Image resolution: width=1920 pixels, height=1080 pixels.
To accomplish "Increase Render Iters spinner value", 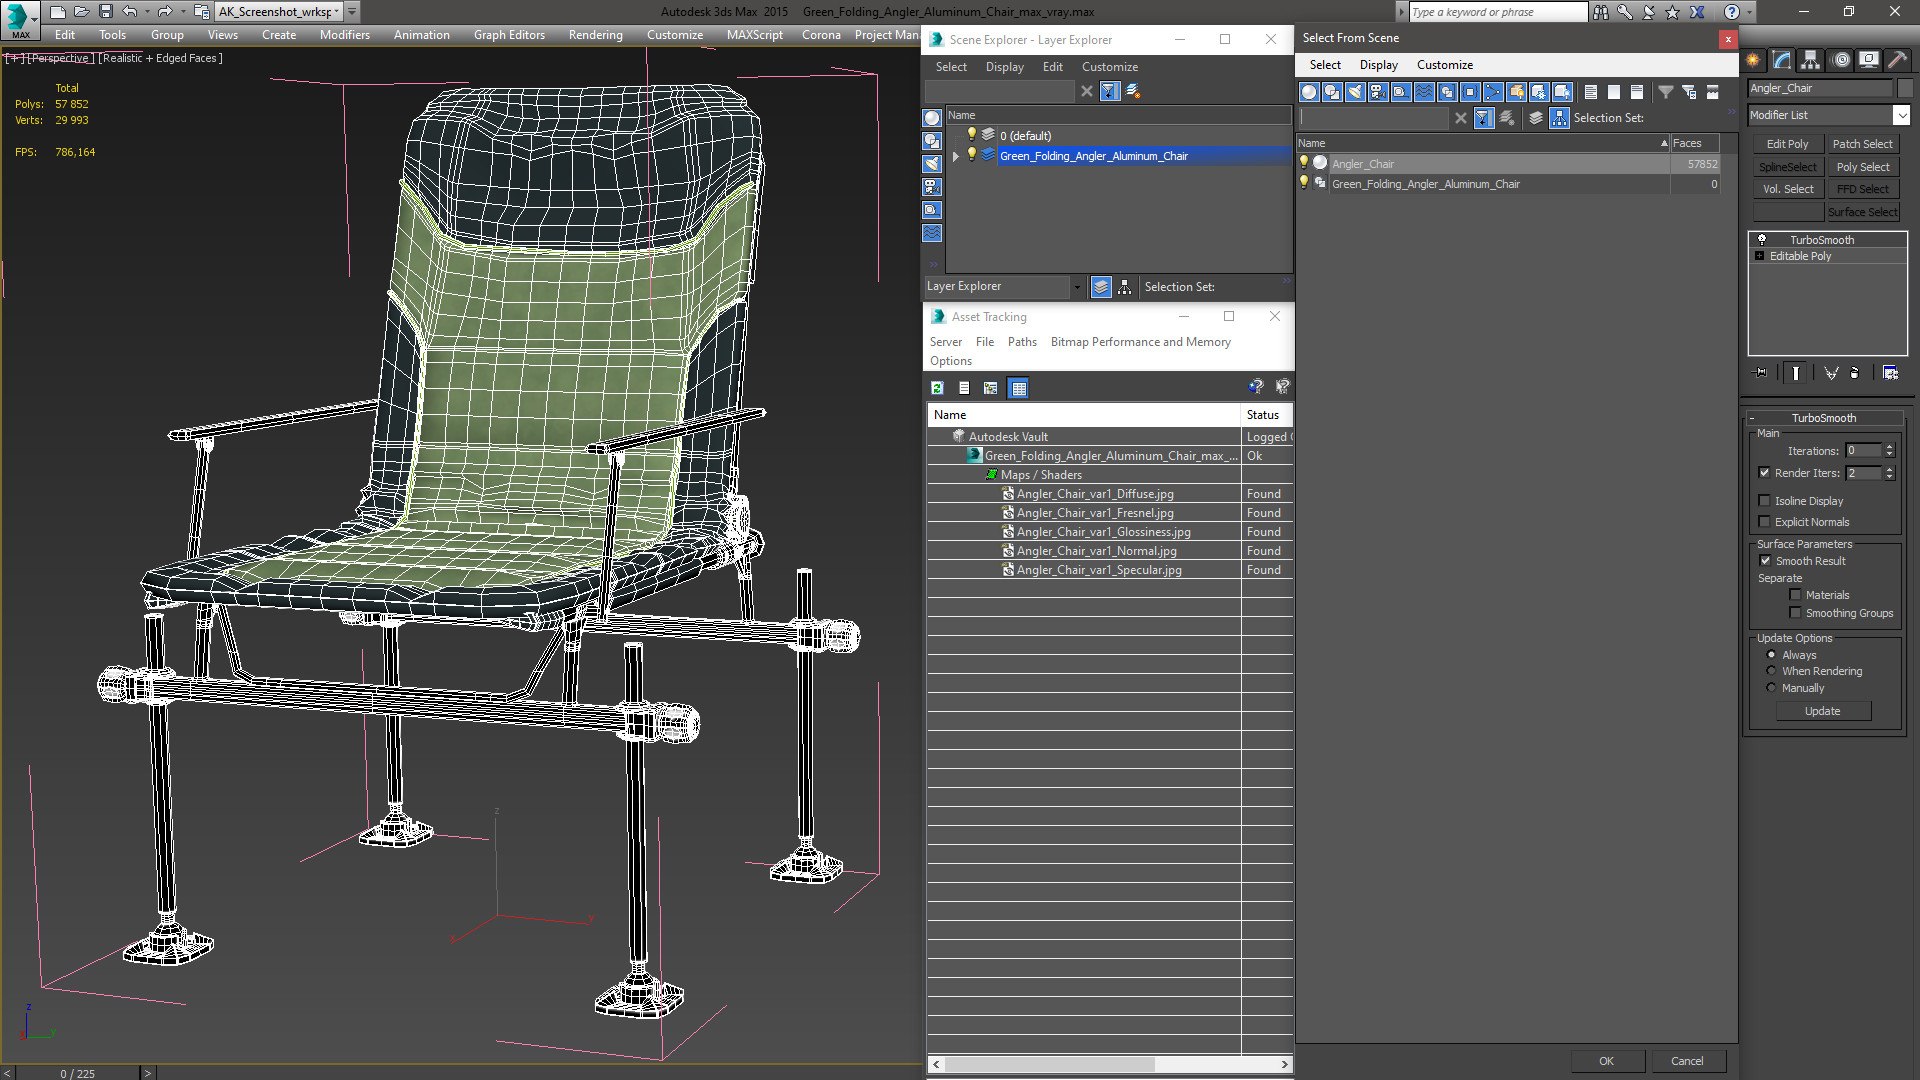I will tap(1889, 469).
